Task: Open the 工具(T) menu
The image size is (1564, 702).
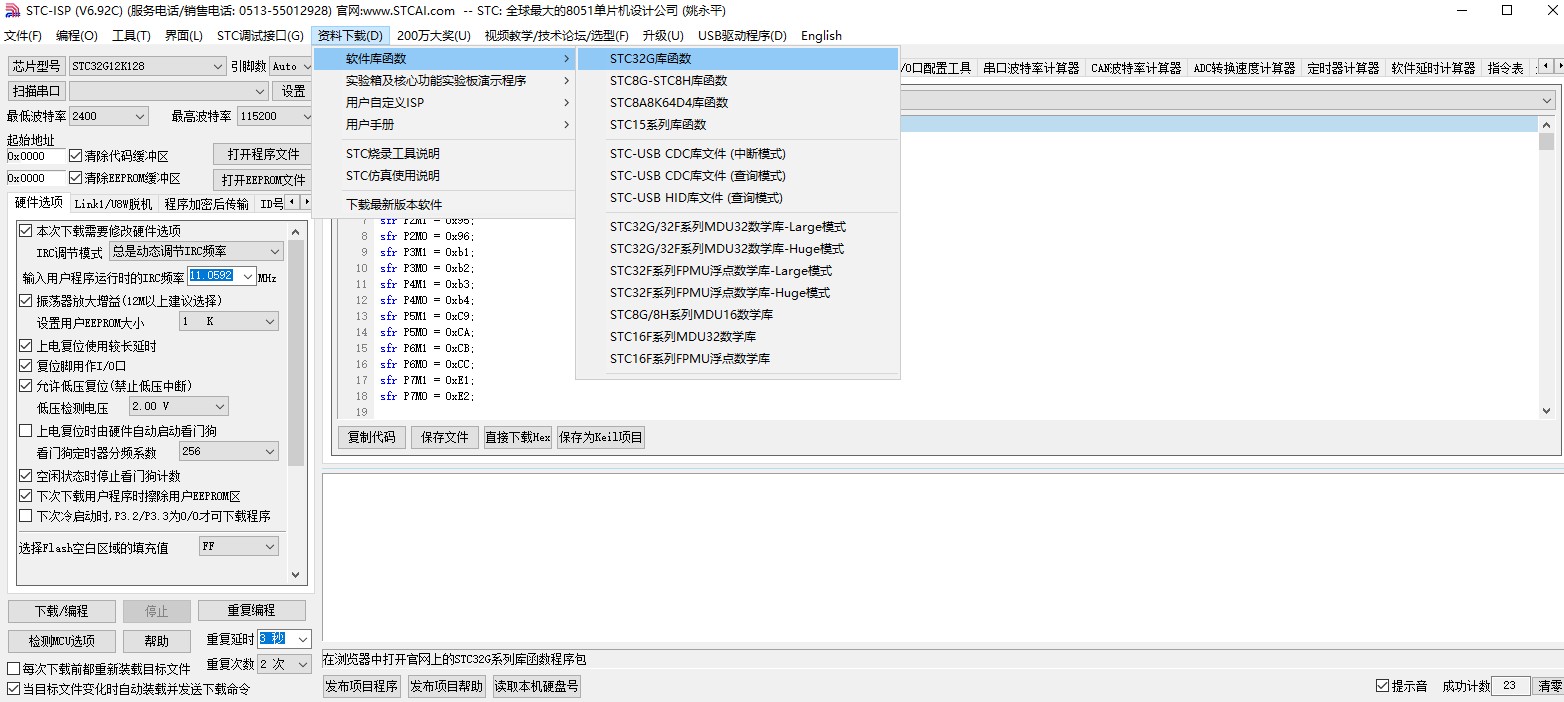Action: [x=131, y=36]
